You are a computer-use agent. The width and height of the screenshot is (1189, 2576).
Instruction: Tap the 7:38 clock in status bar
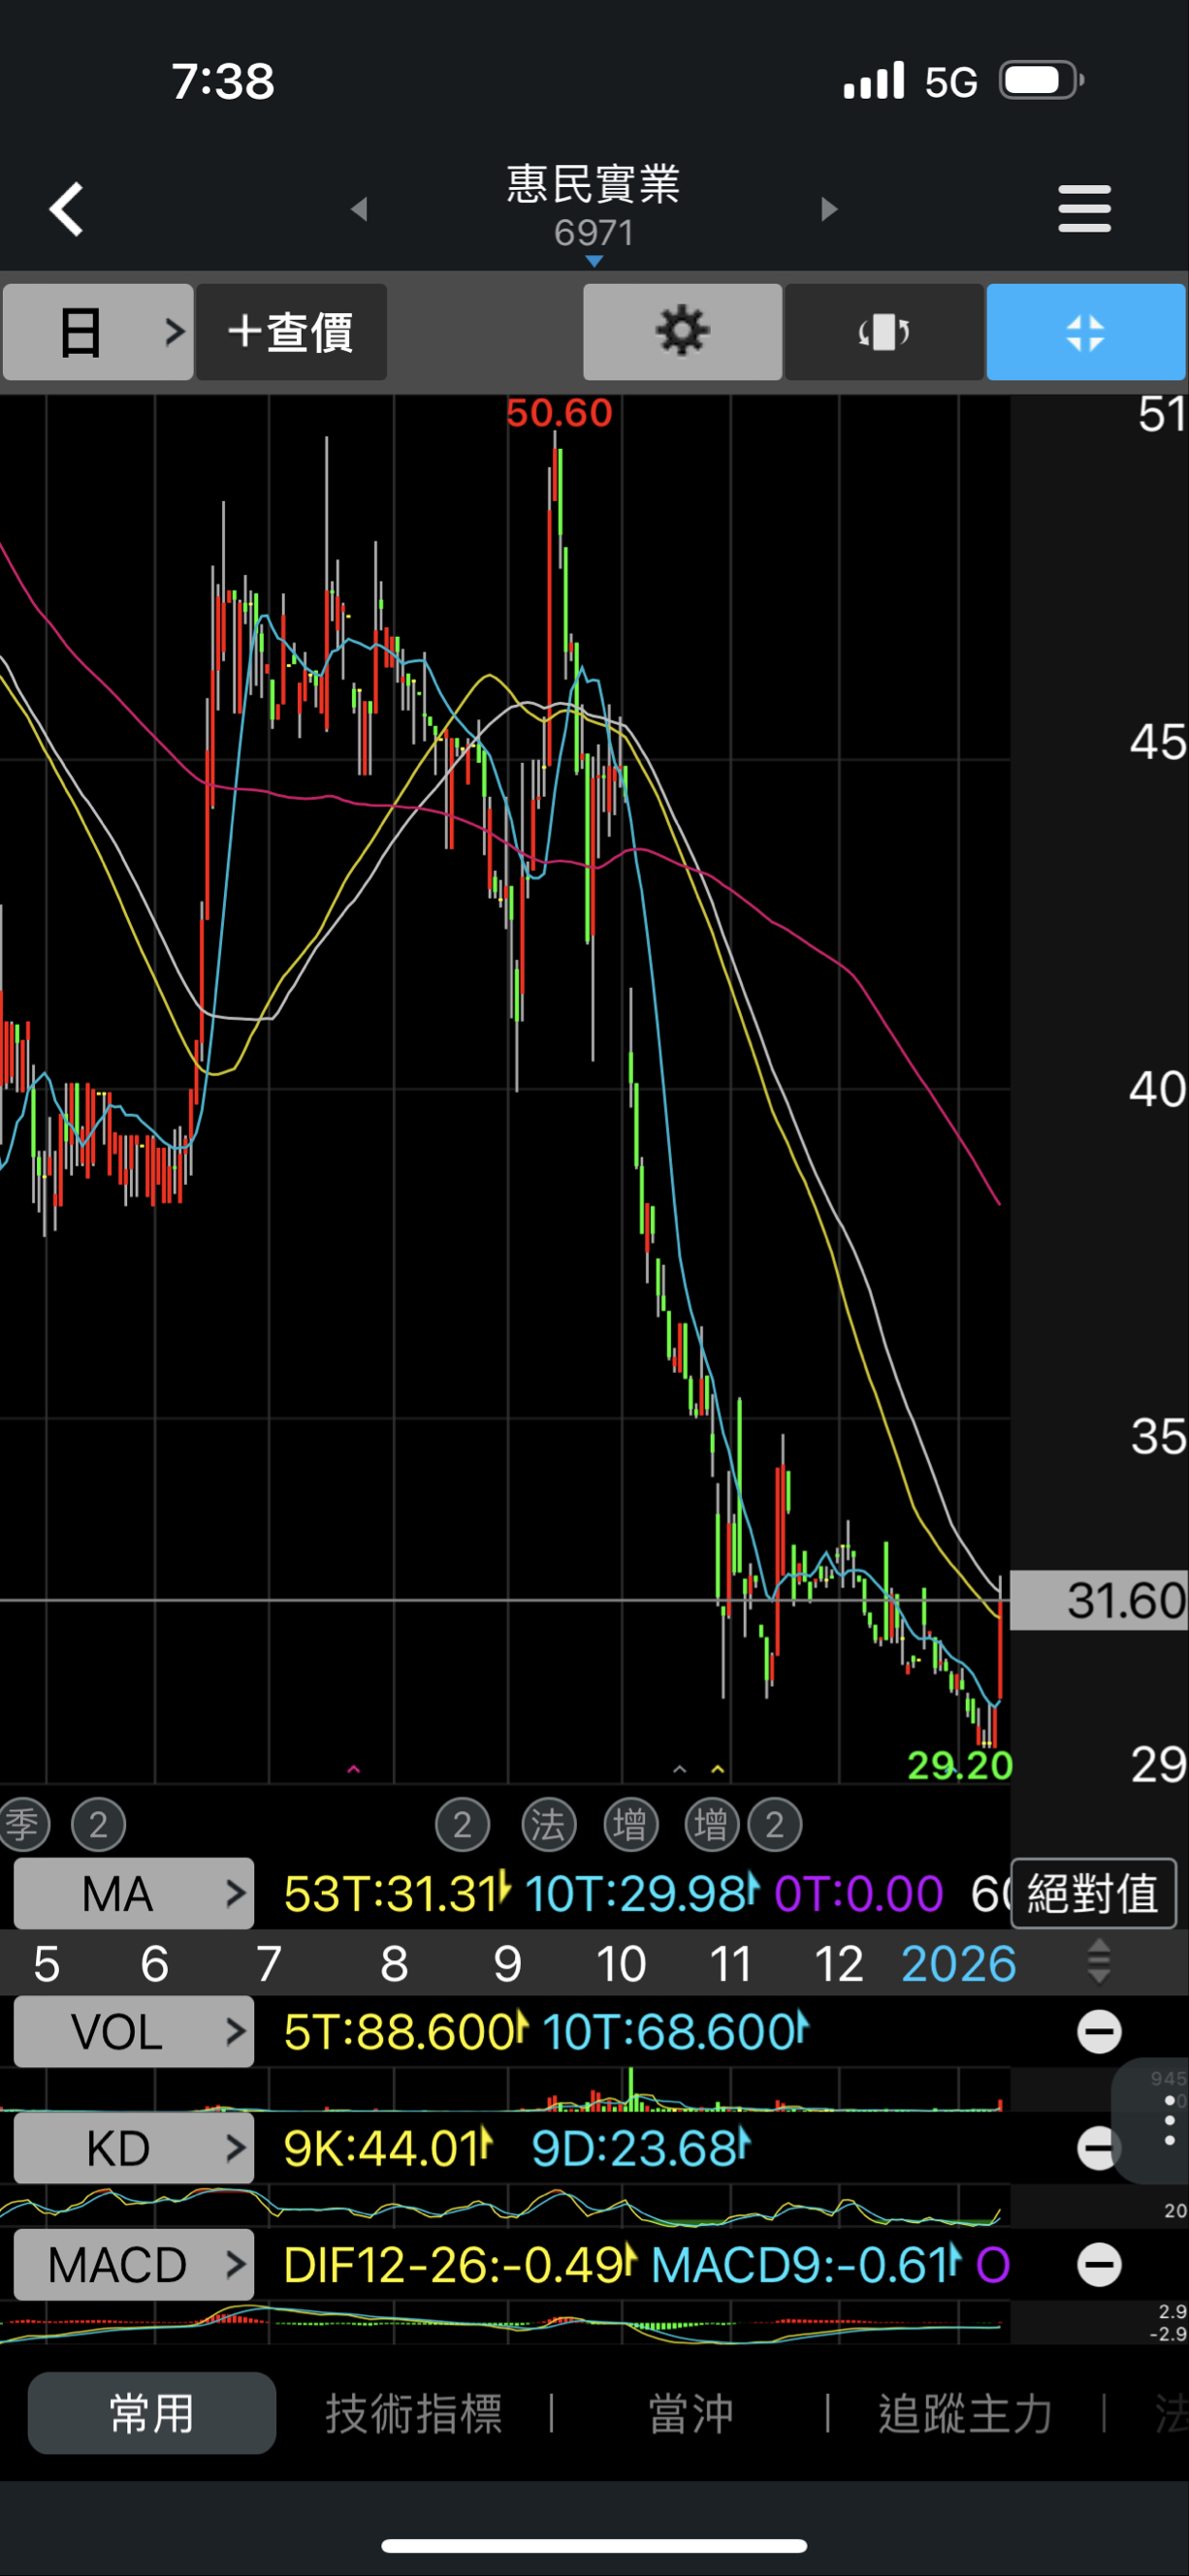(x=222, y=81)
